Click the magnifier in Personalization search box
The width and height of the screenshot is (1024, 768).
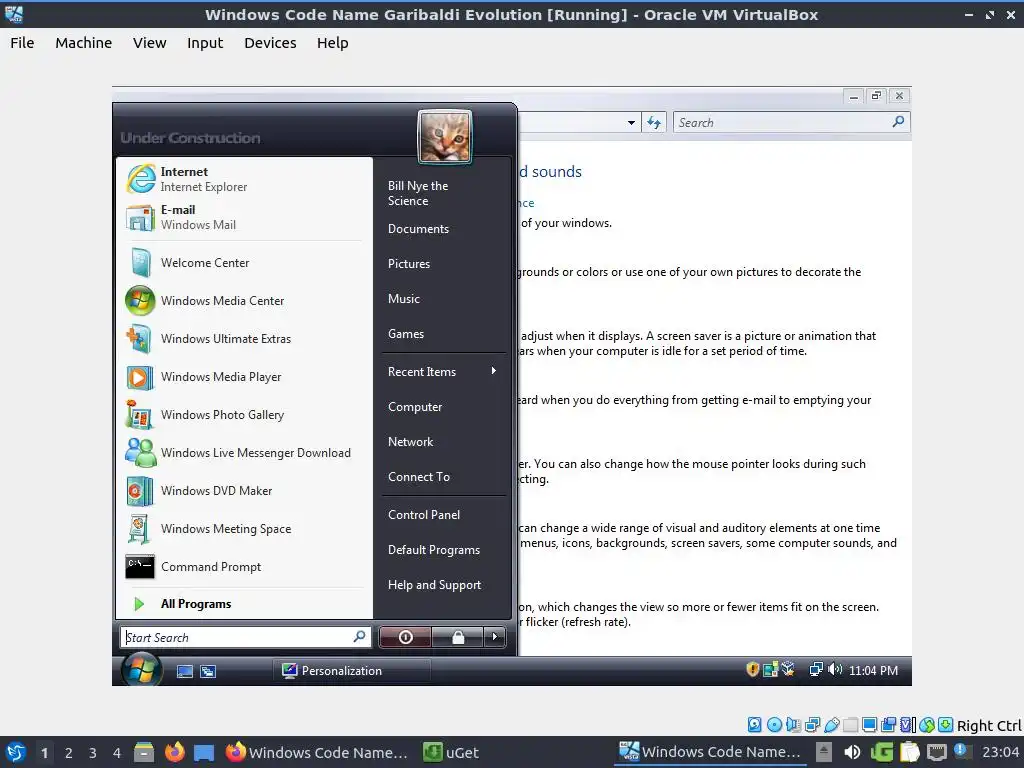[898, 121]
